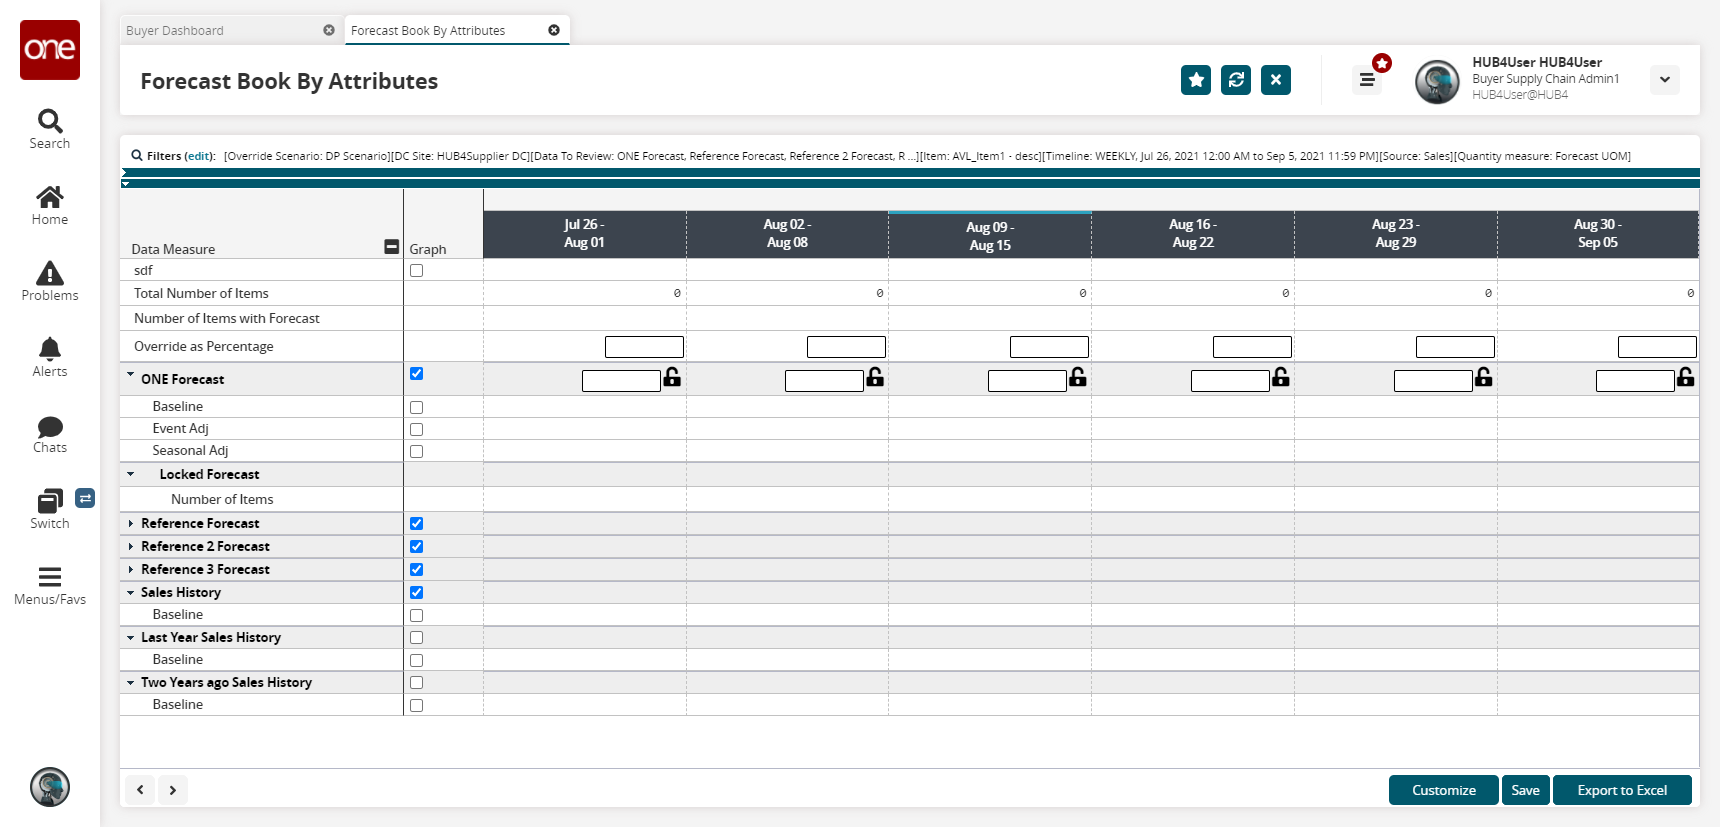Close report using teal X button
1720x827 pixels.
1276,80
